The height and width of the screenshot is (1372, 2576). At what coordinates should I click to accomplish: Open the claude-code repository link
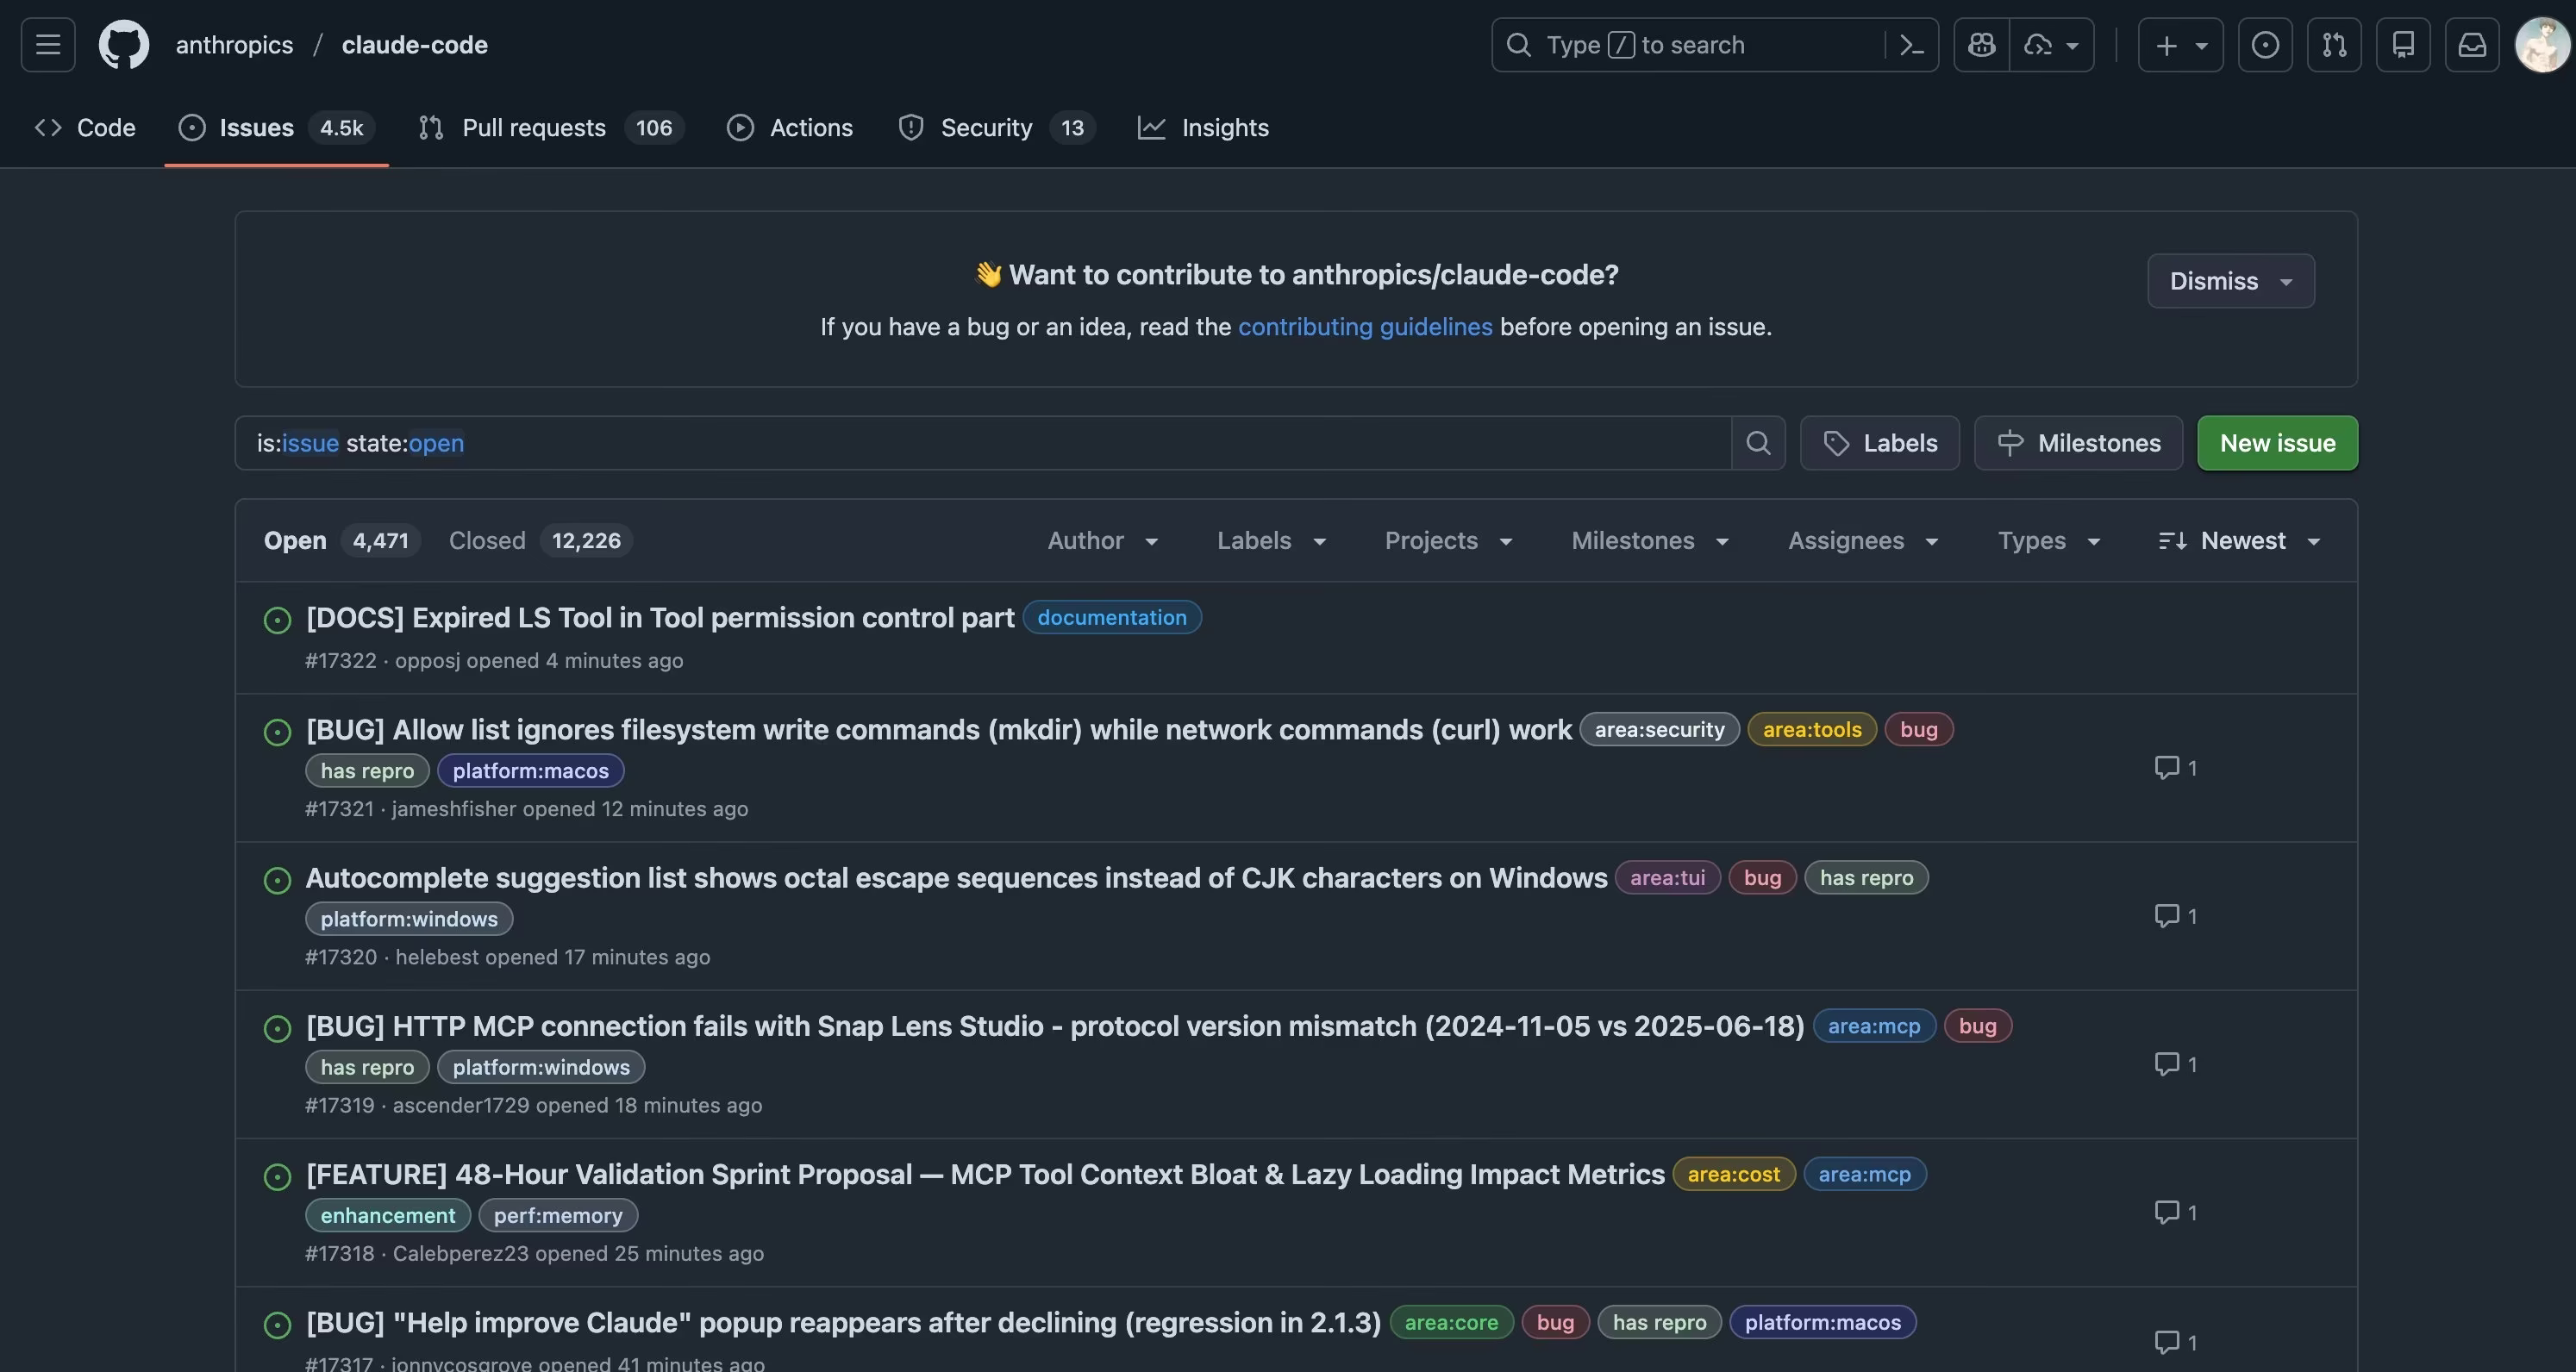coord(415,45)
